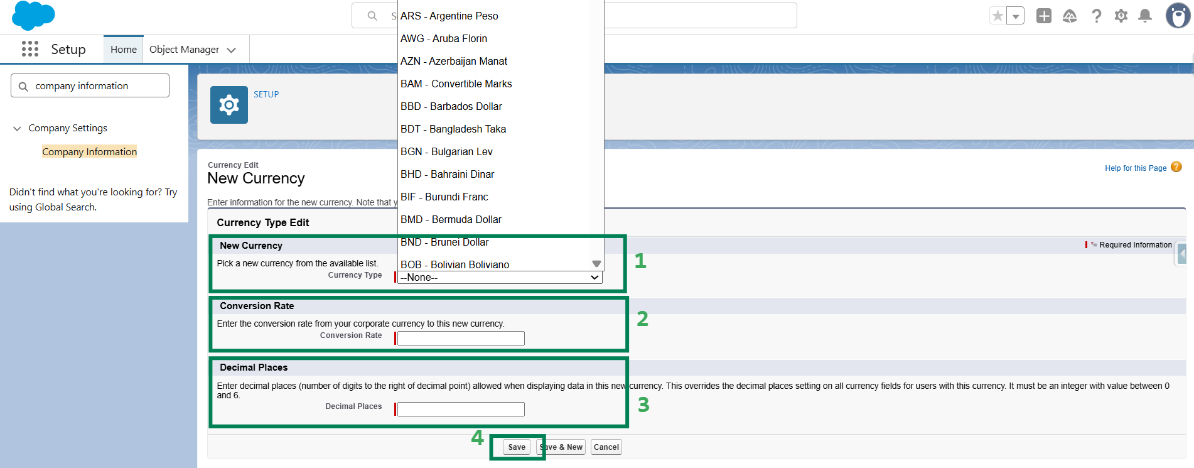
Task: Select AWG - Aruba Florin option
Action: tap(500, 38)
